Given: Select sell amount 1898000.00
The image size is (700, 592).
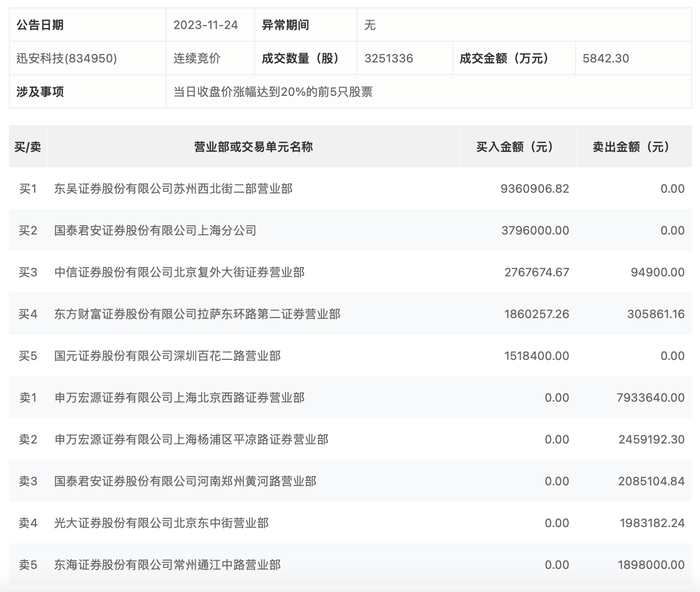Looking at the screenshot, I should (651, 565).
